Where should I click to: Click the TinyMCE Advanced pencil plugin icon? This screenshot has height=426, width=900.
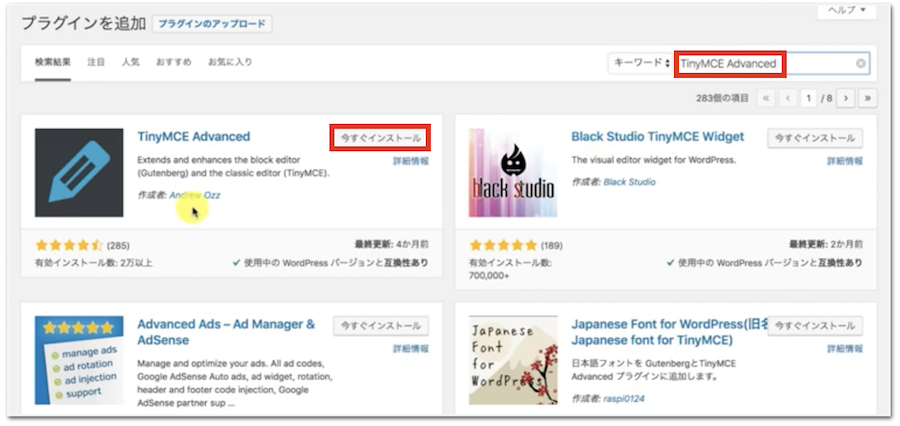coord(79,172)
